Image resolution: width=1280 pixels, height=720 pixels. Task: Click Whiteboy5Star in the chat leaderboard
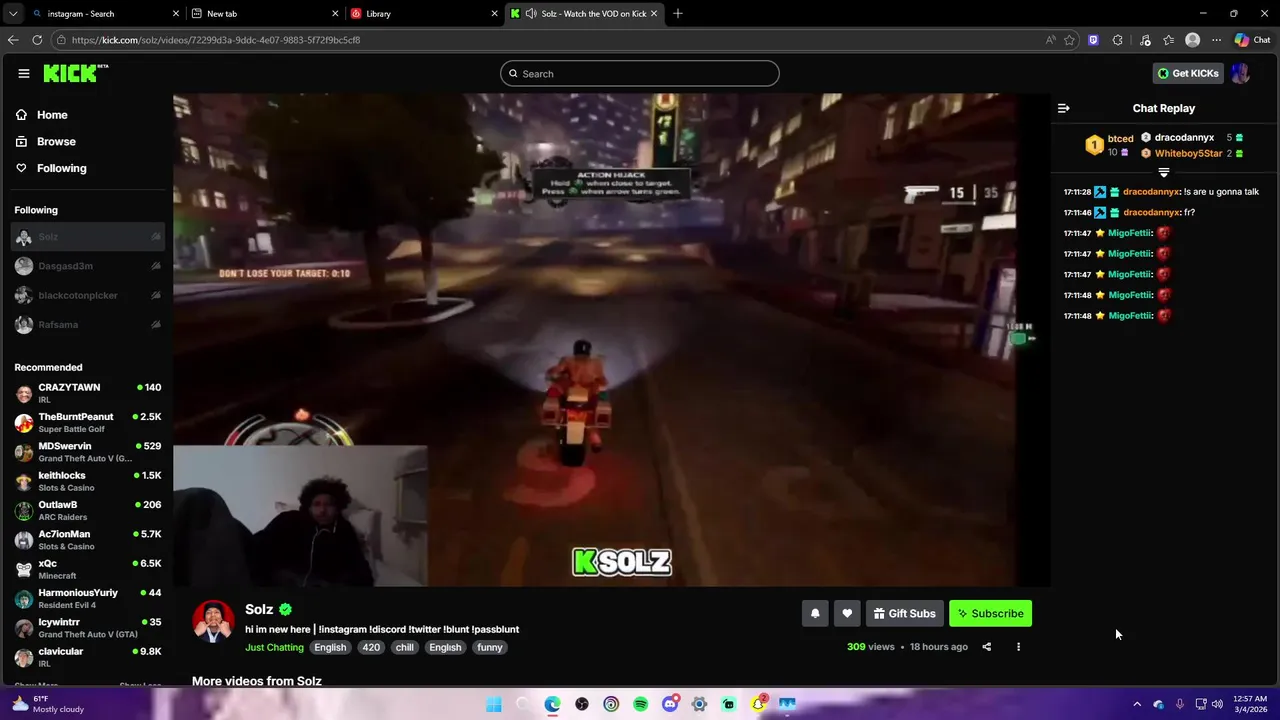click(1188, 153)
